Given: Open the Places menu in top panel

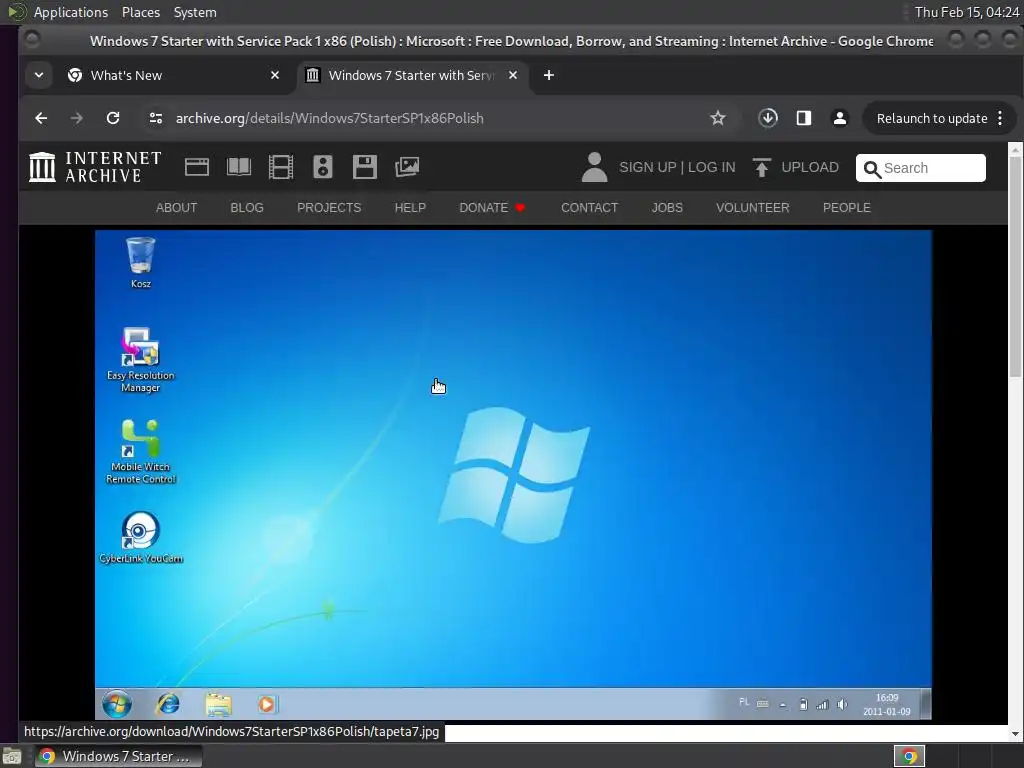Looking at the screenshot, I should (x=140, y=12).
